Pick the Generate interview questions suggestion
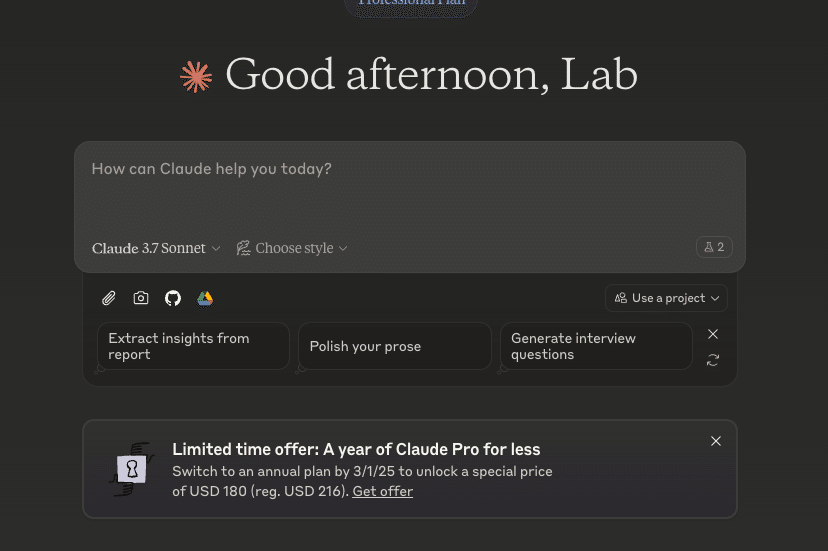This screenshot has height=551, width=828. tap(596, 346)
